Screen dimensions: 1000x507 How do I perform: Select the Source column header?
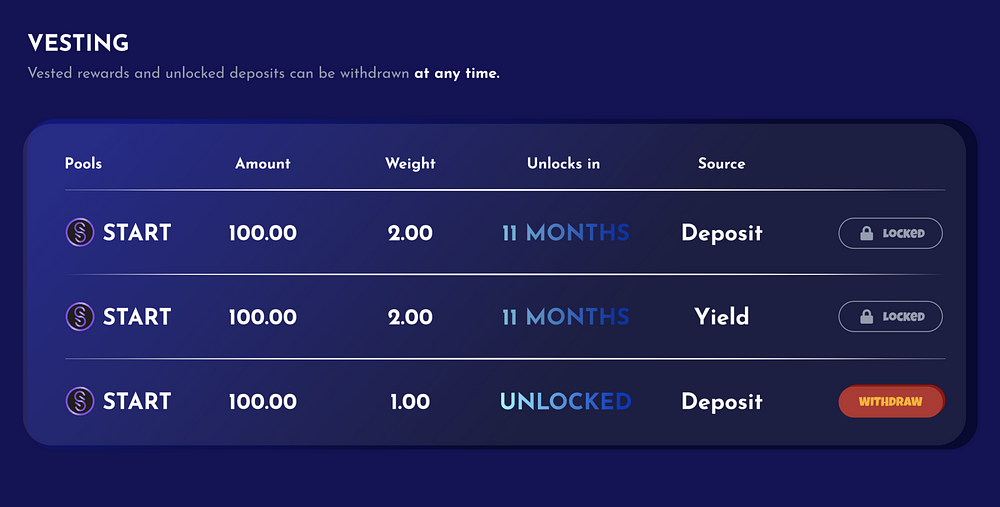[x=721, y=163]
